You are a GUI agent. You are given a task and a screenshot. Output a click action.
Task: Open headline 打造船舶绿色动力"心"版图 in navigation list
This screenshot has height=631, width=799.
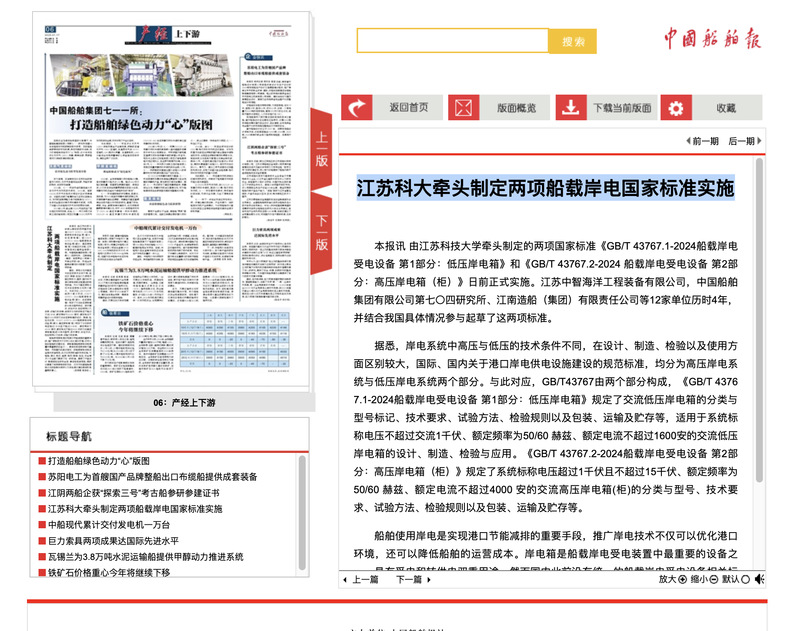[98, 461]
